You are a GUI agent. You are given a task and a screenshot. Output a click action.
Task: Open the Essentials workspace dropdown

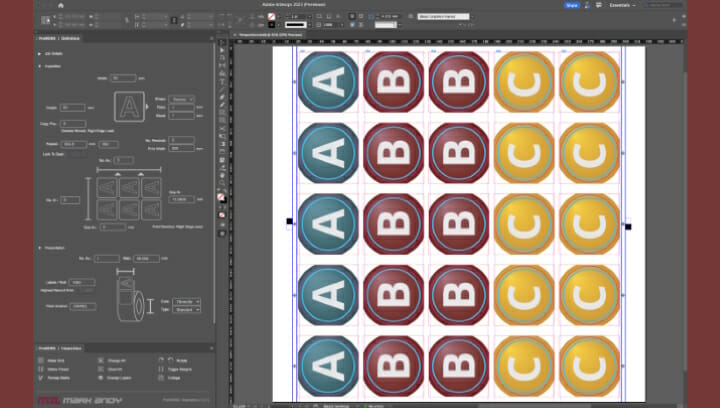tap(622, 5)
